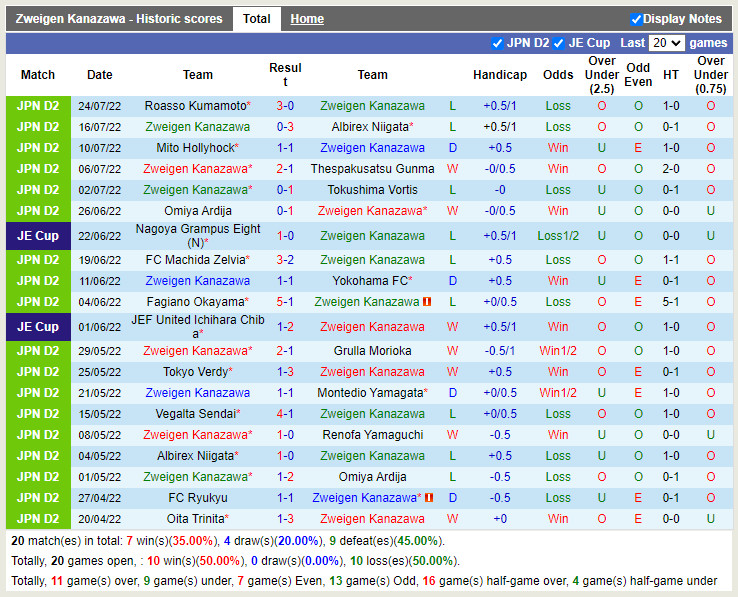Open the Yokohama FC team link
738x597 pixels.
coord(370,281)
